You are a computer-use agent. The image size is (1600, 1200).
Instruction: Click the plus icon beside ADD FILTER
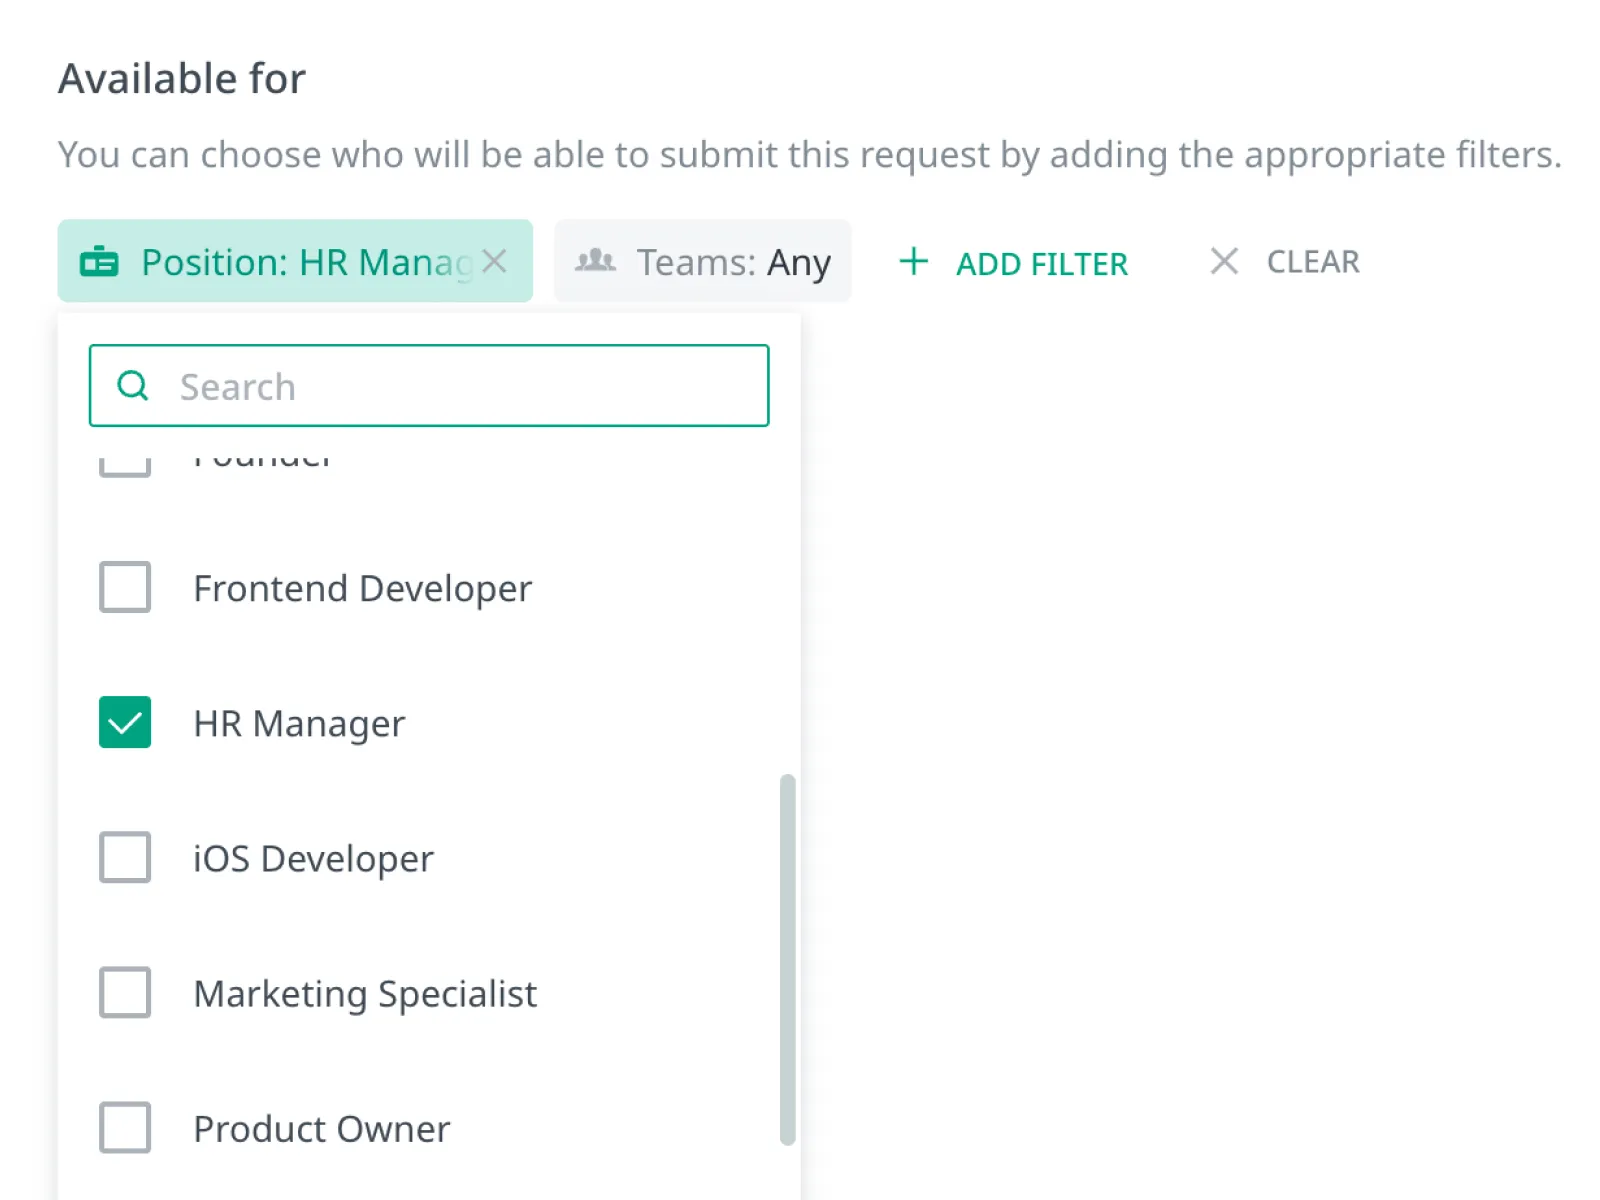coord(913,262)
